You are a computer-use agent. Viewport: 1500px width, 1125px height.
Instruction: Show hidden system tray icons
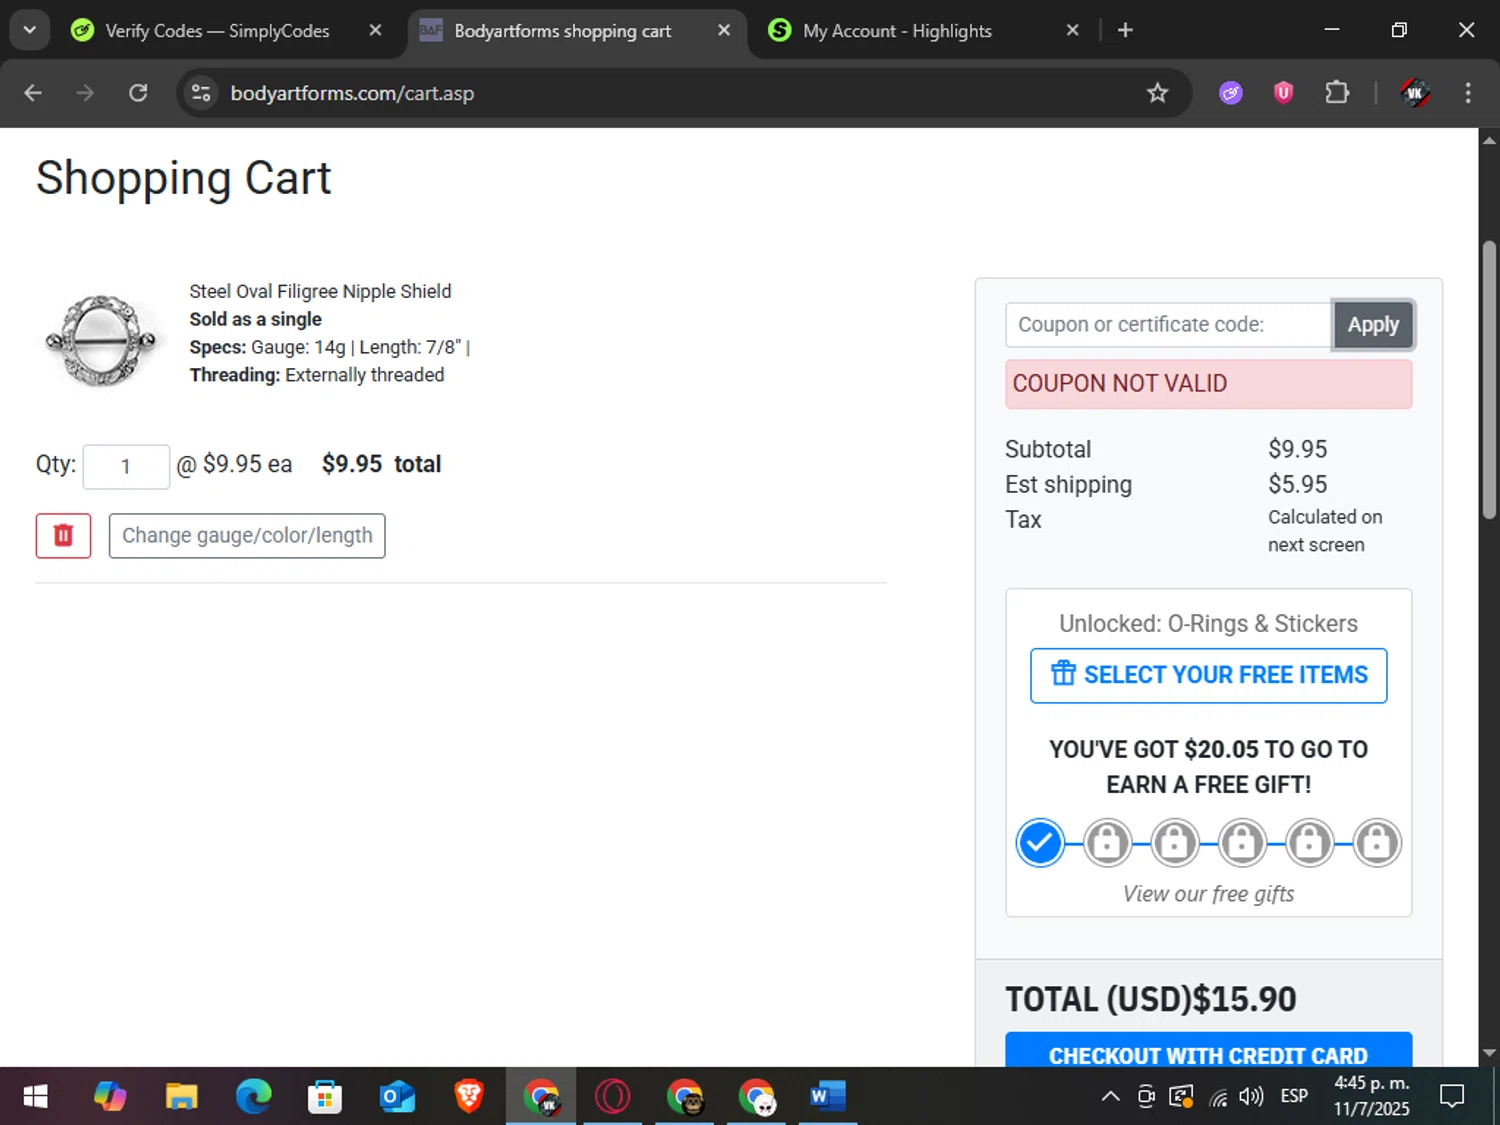point(1110,1097)
